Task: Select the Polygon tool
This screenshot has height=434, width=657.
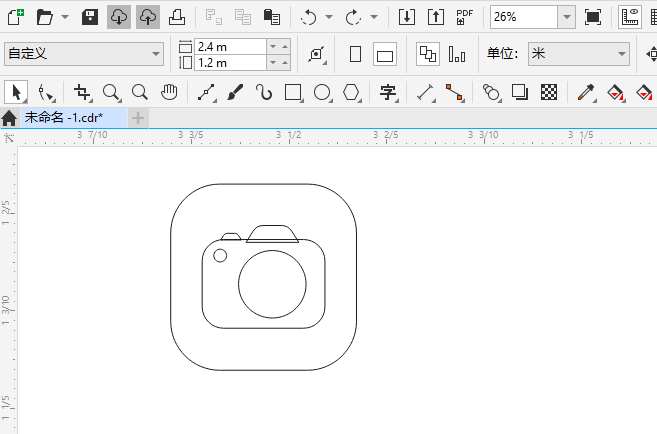Action: click(x=351, y=92)
